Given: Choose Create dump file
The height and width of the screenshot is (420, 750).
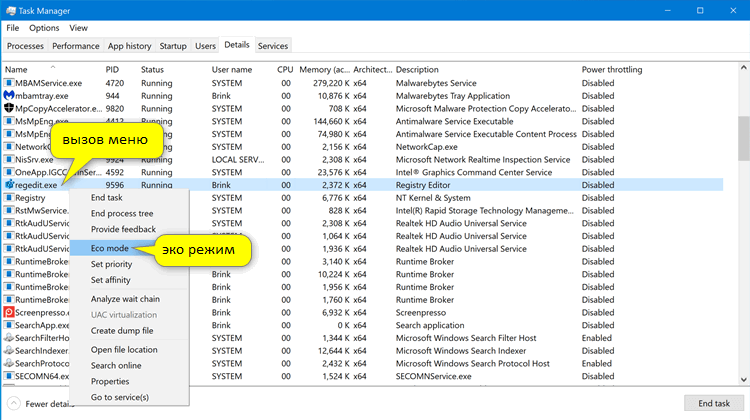Looking at the screenshot, I should (x=129, y=331).
